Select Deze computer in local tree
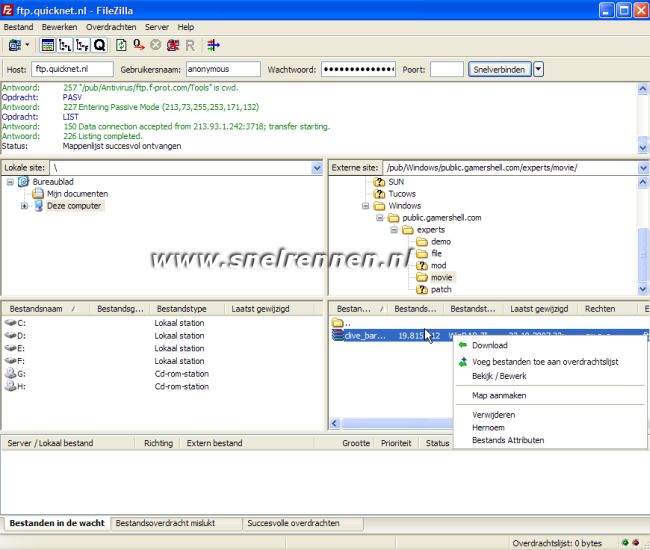 (x=74, y=206)
